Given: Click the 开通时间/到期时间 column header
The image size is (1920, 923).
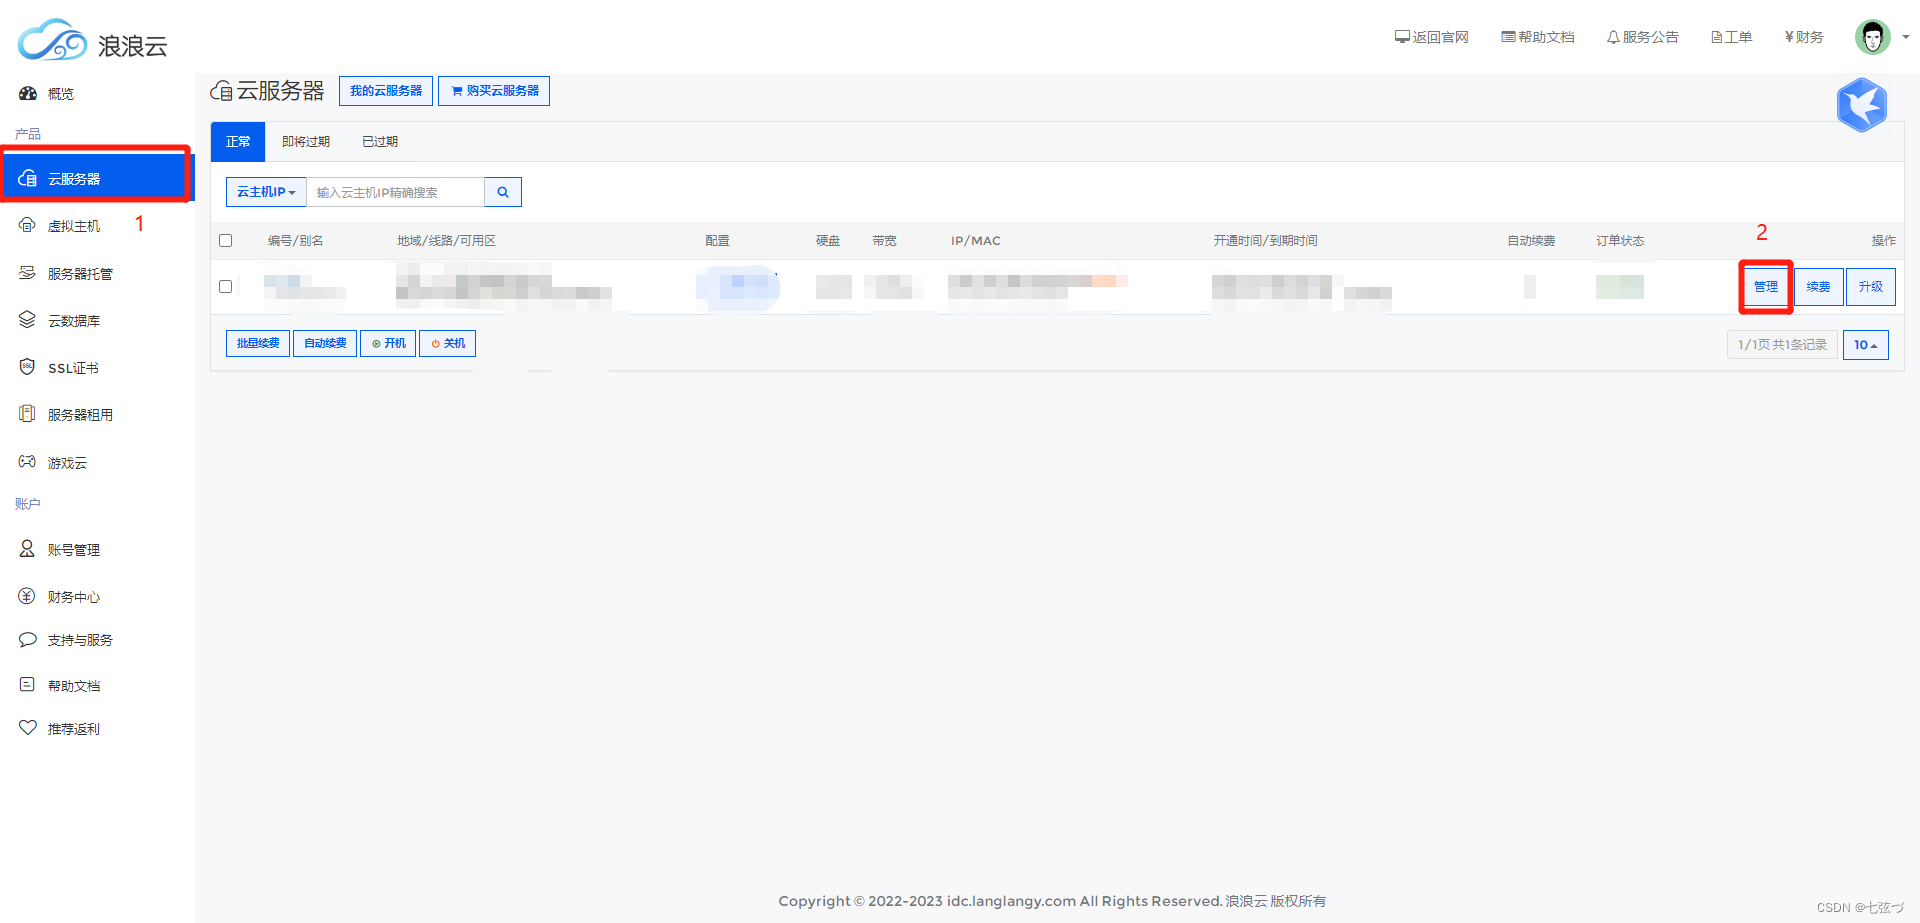Looking at the screenshot, I should click(1265, 241).
